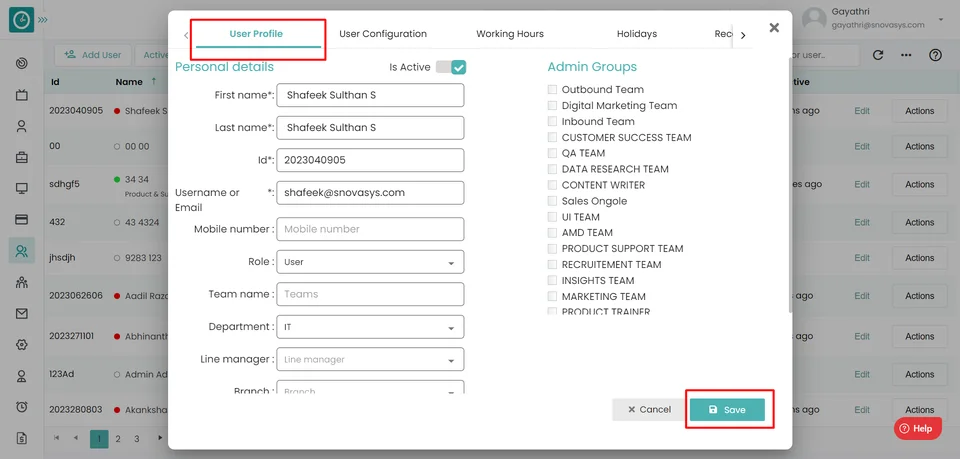960x459 pixels.
Task: Click the refresh icon in the toolbar
Action: tap(878, 55)
